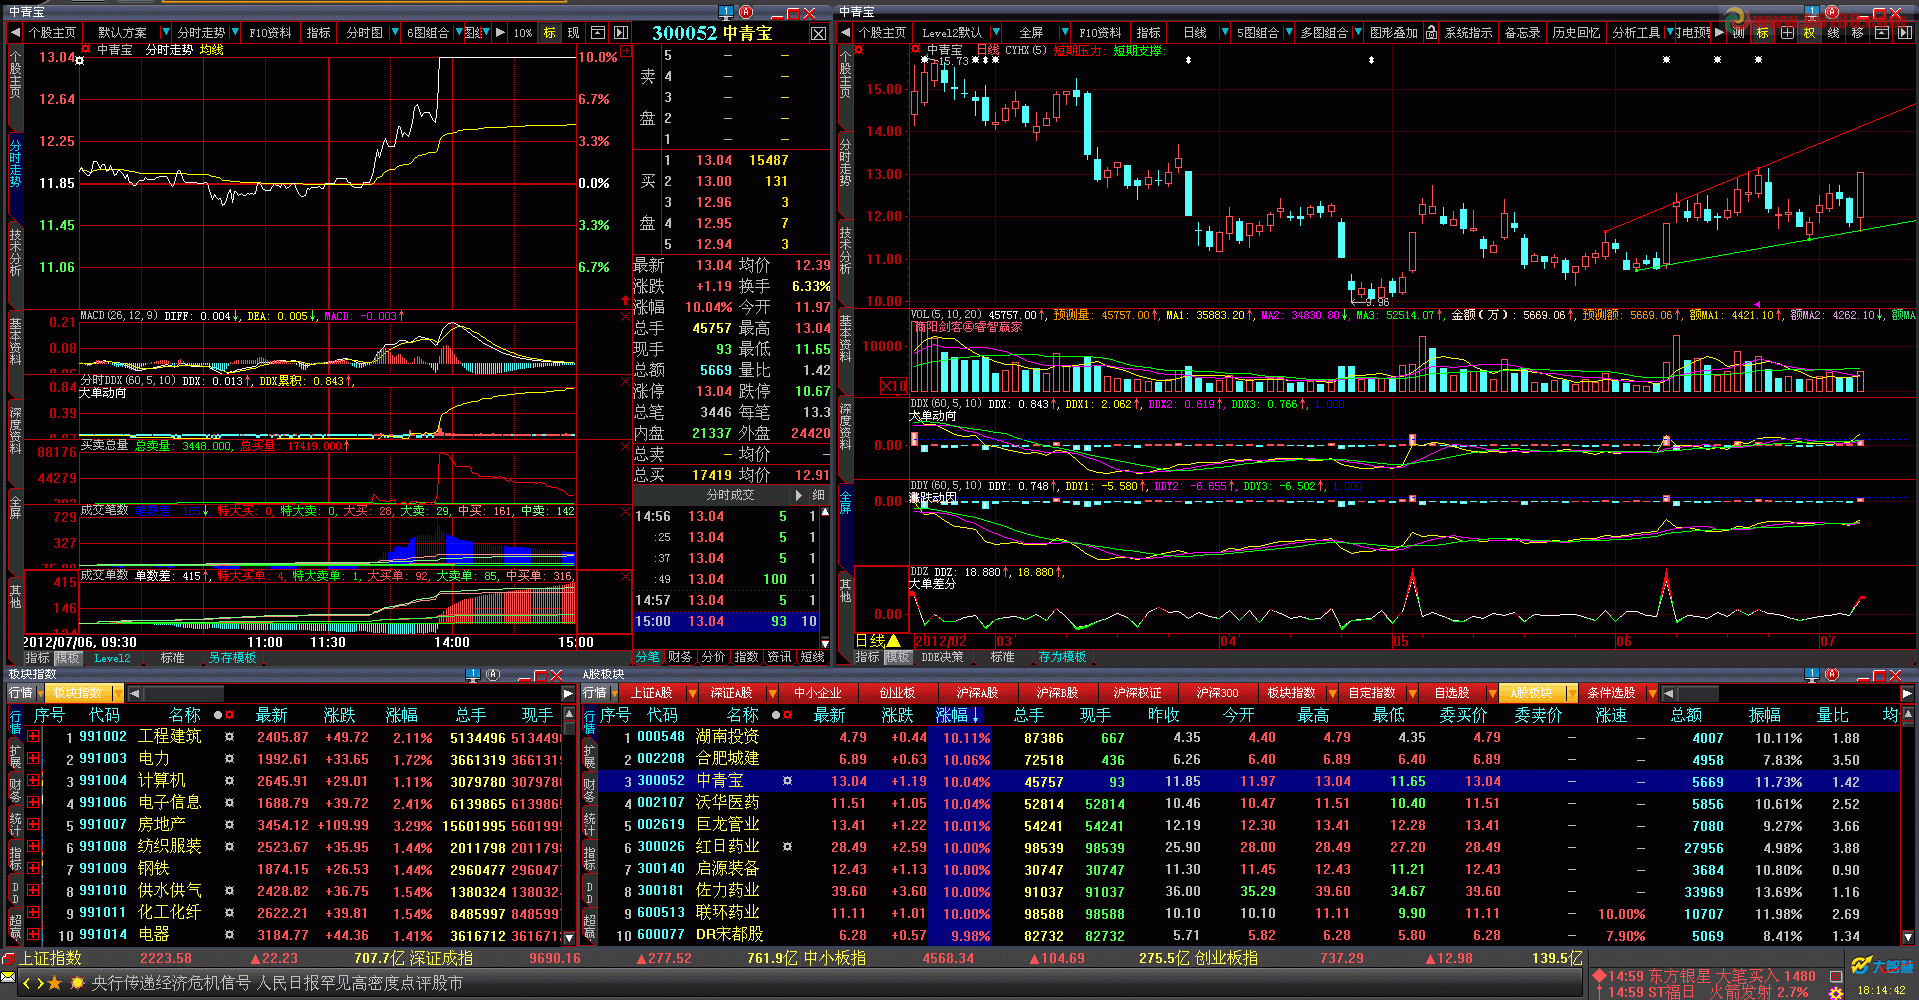Click the 细 detail button beside 分时成交

818,495
